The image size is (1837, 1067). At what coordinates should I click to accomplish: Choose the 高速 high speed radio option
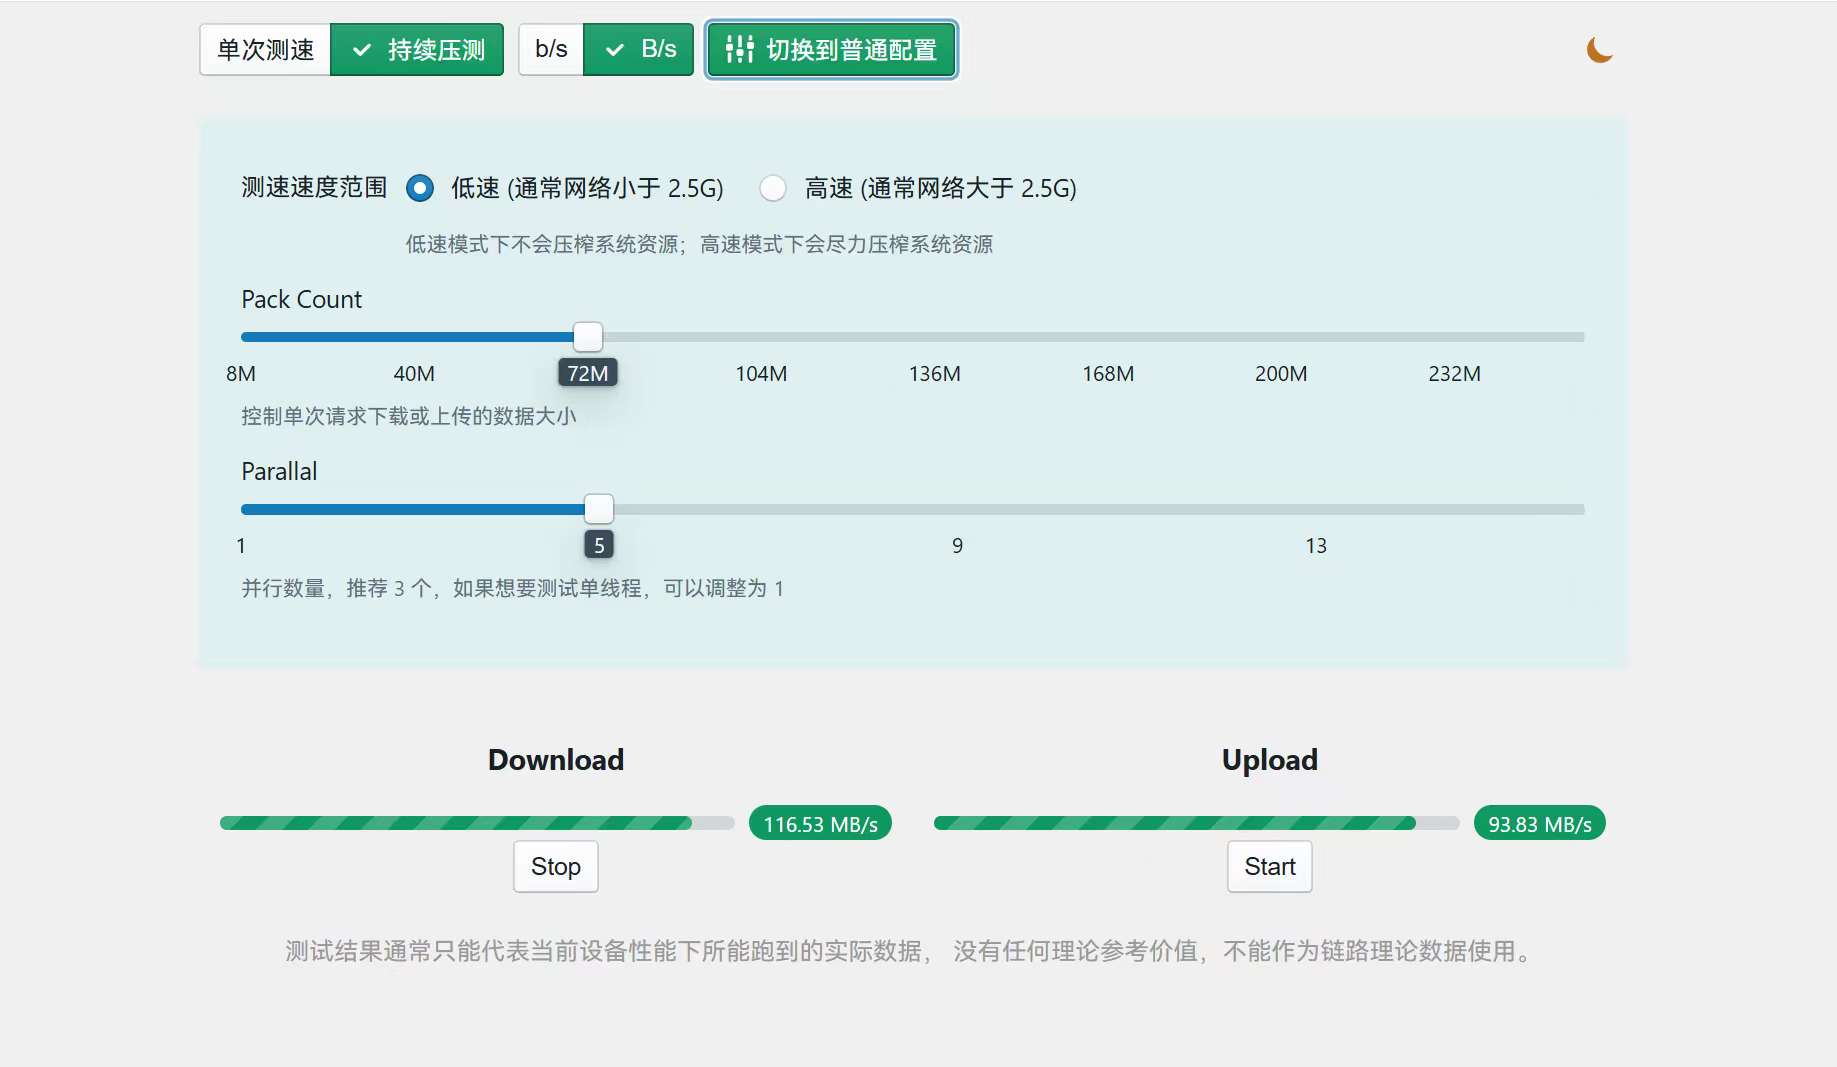click(773, 188)
